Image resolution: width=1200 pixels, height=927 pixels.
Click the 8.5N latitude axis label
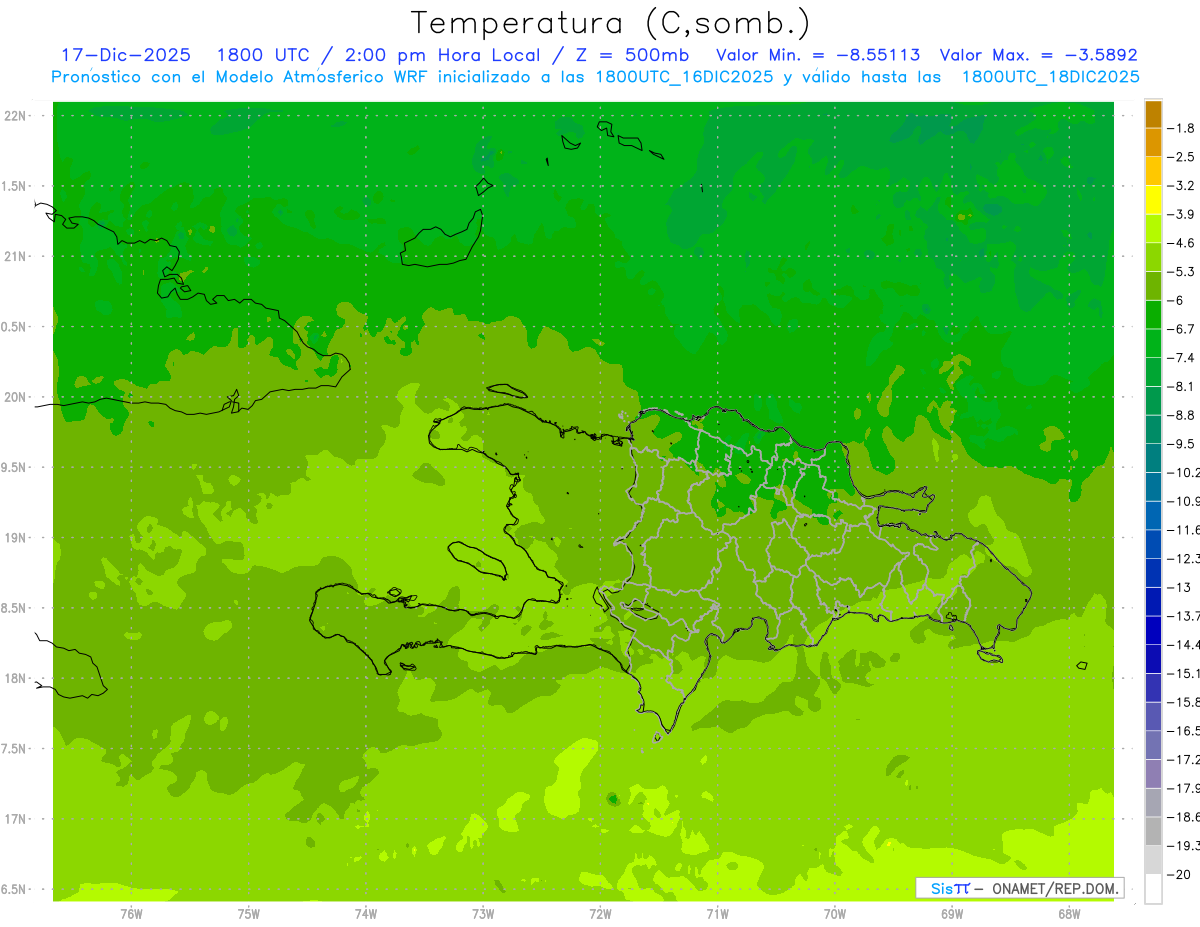click(x=14, y=609)
